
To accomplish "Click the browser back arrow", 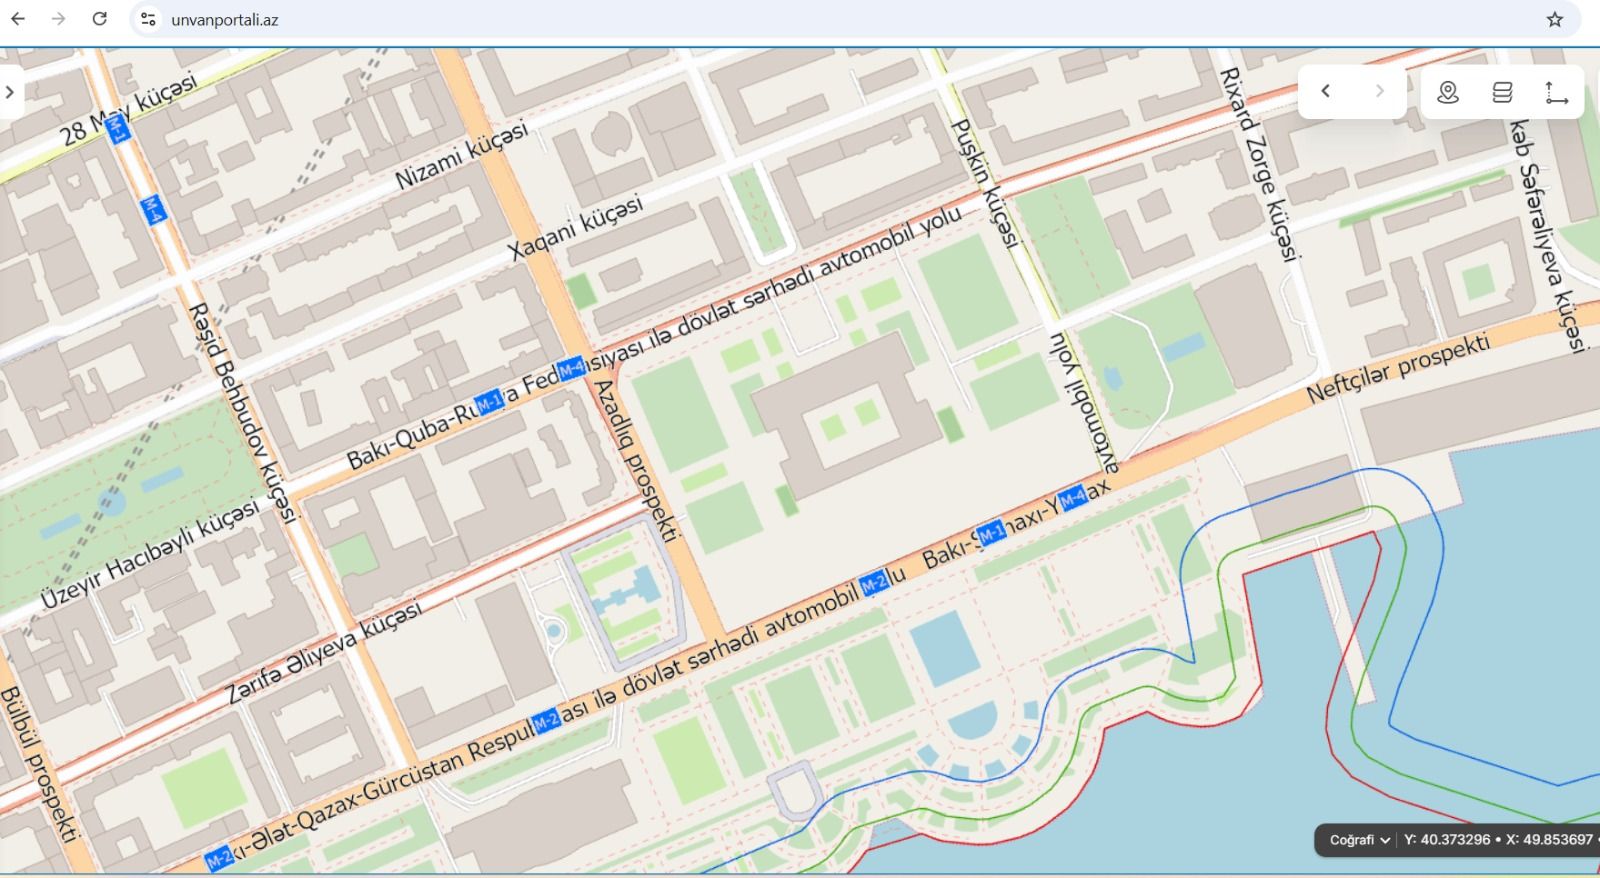I will (18, 19).
